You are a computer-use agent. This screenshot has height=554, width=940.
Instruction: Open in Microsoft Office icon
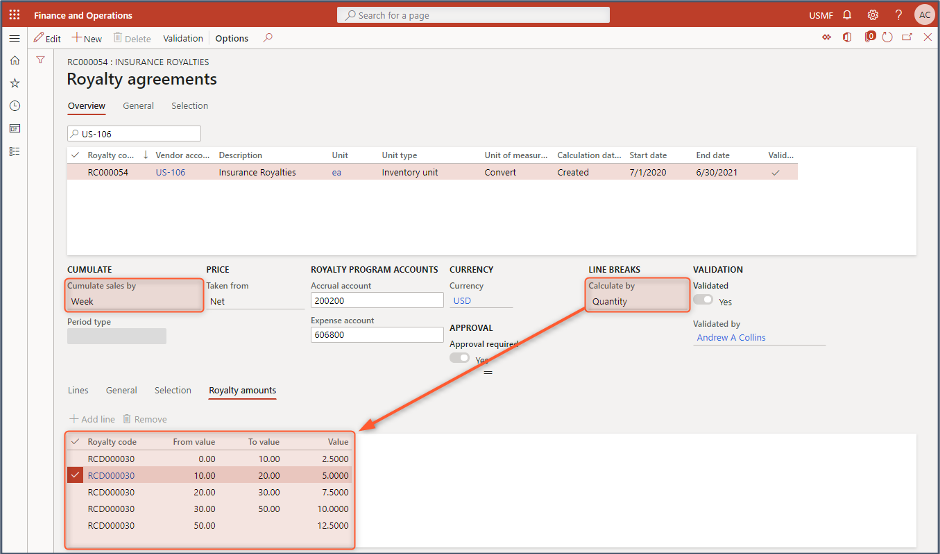click(x=847, y=38)
